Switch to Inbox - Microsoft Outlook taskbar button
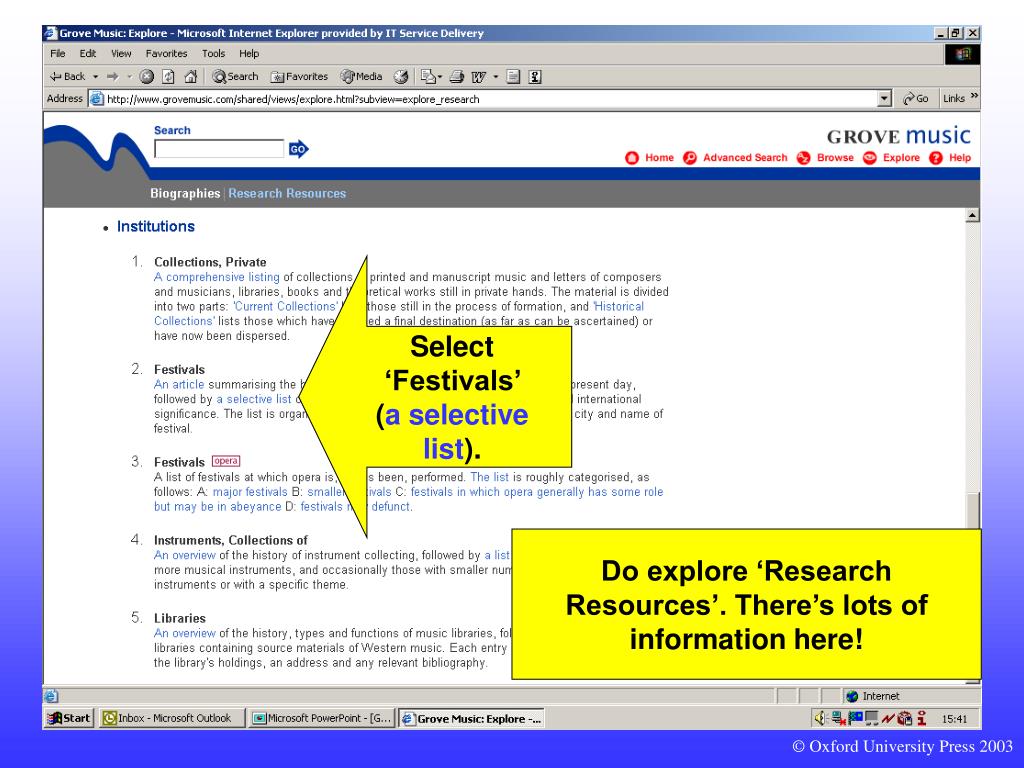 point(172,718)
